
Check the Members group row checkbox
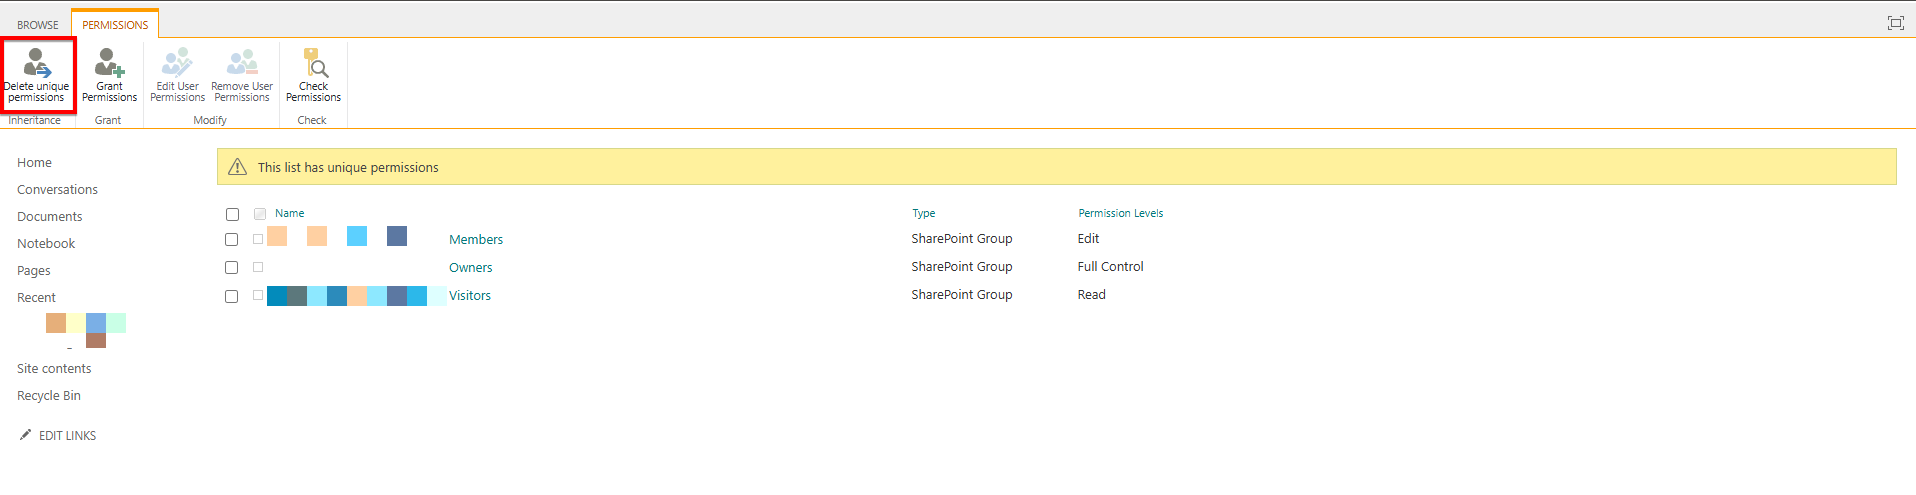(232, 240)
